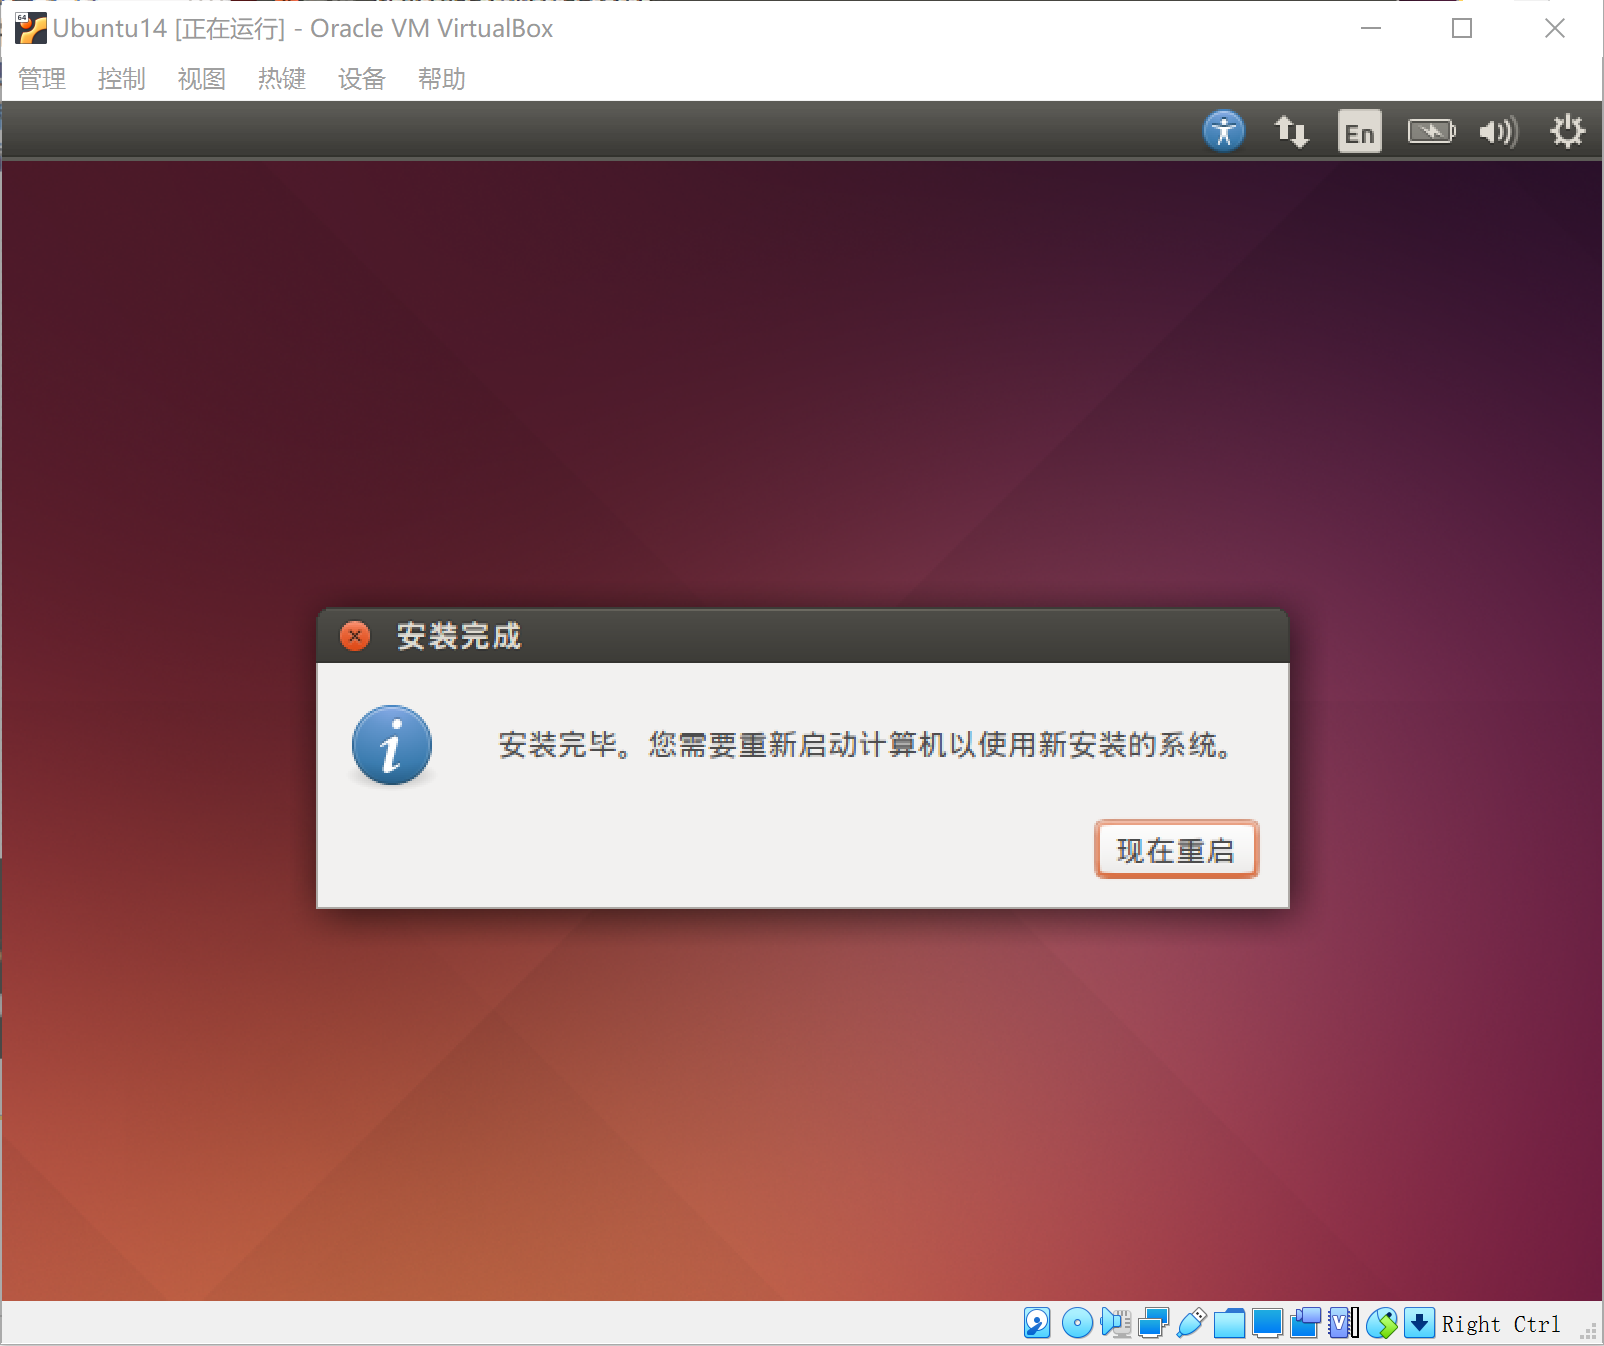Click the 现在重启 restart now button
This screenshot has width=1604, height=1346.
pos(1176,850)
